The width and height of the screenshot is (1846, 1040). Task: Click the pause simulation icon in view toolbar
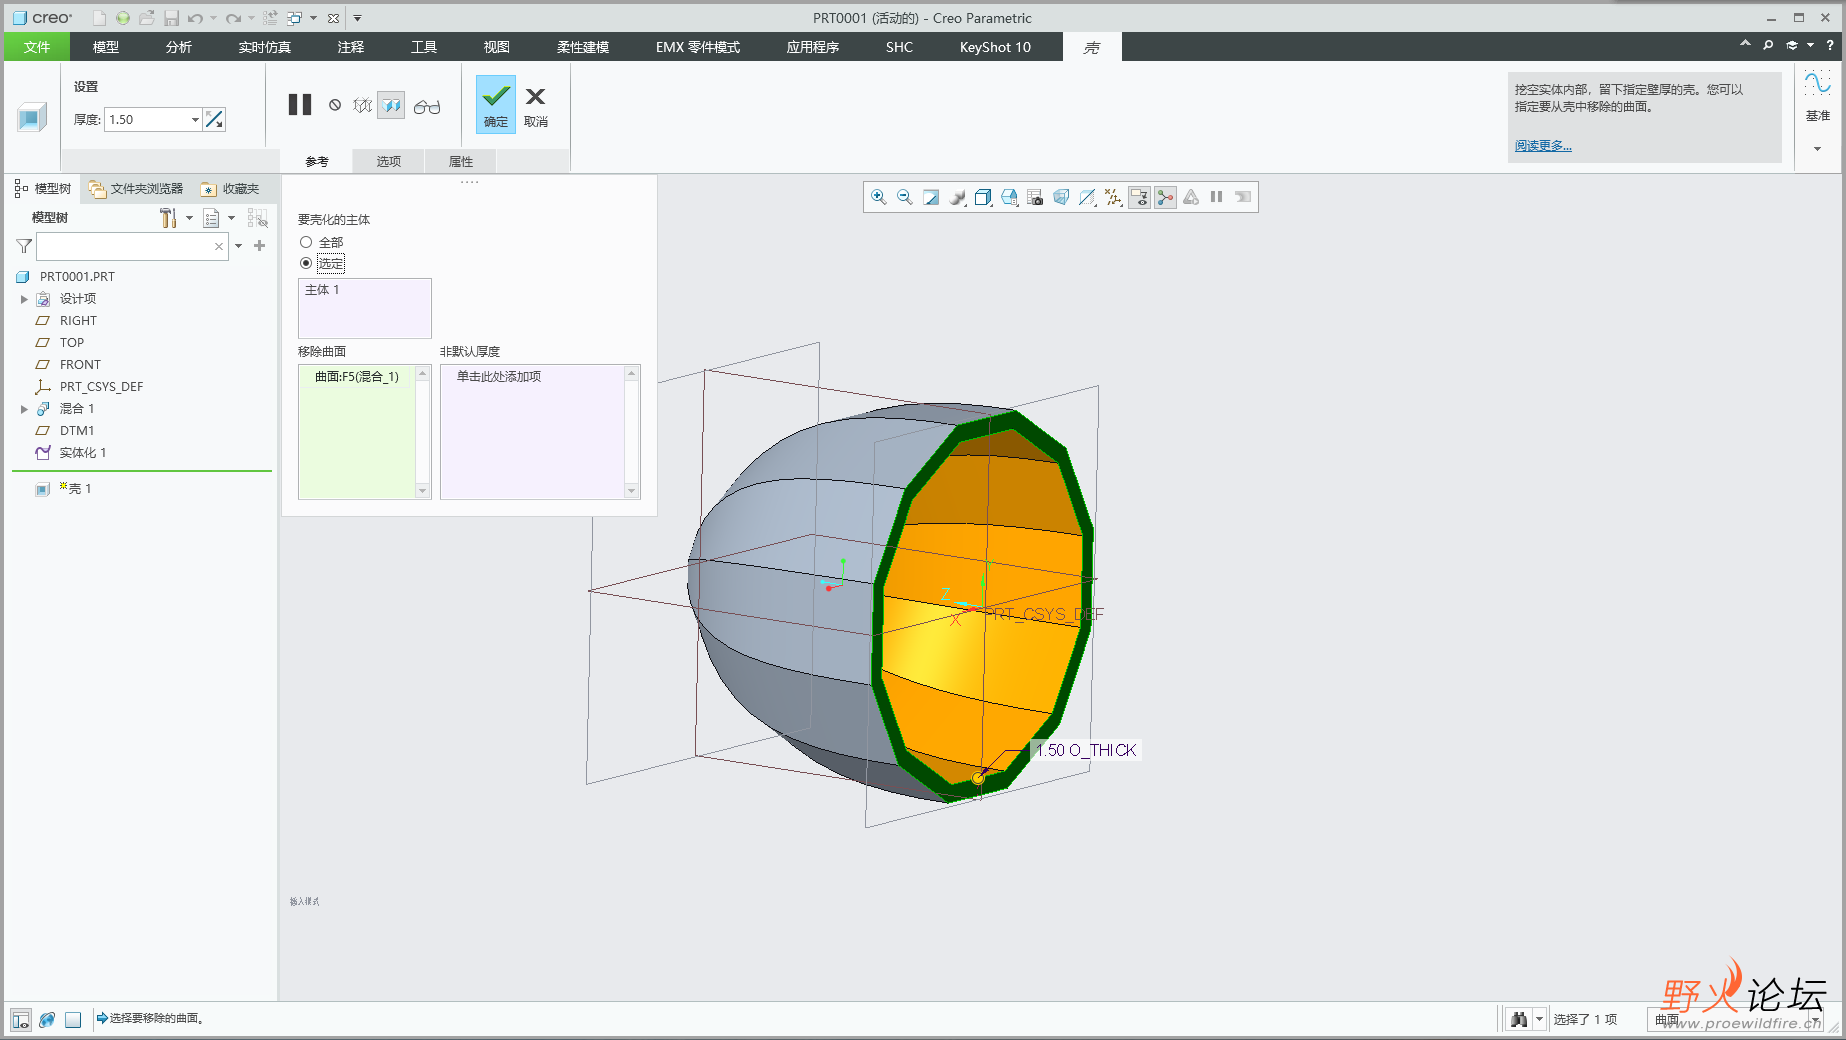coord(1216,197)
